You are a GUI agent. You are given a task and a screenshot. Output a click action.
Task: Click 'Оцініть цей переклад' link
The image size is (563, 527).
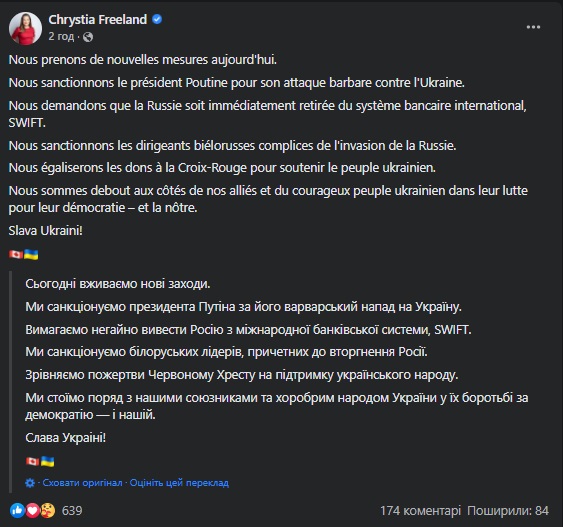179,483
